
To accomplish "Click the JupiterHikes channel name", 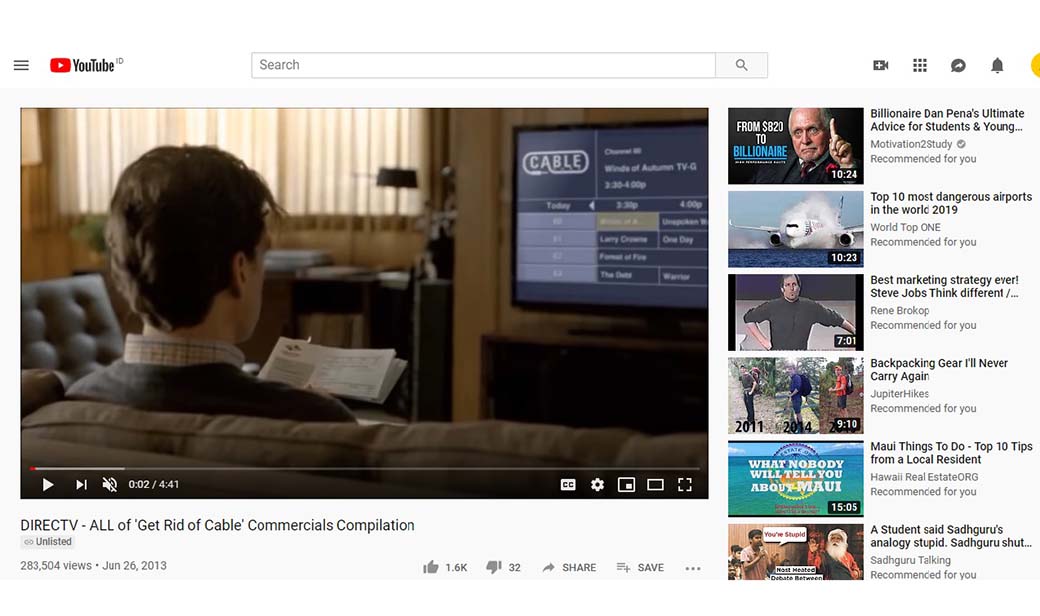I will click(x=899, y=393).
